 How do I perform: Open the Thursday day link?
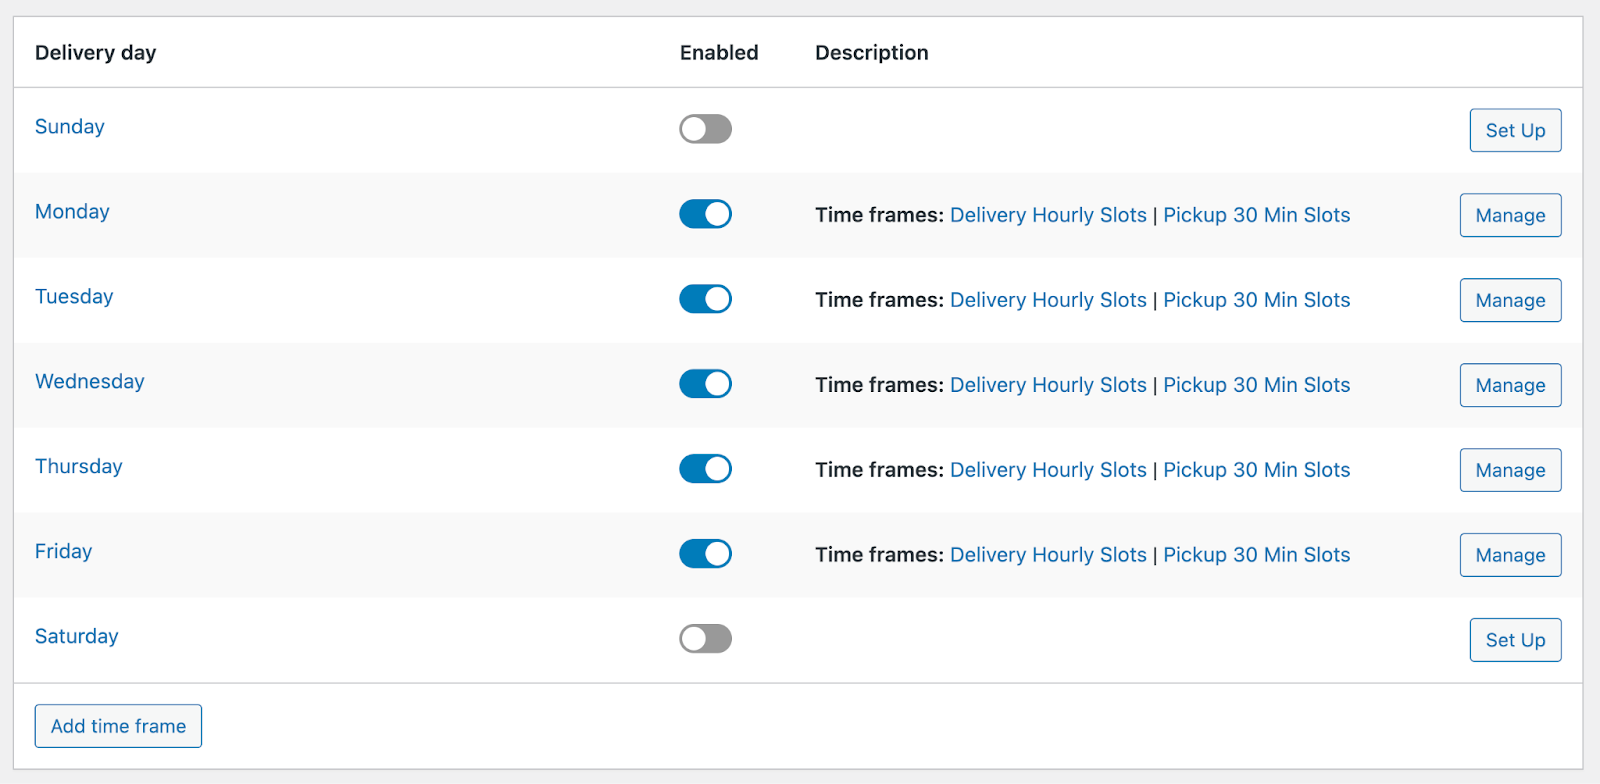click(x=78, y=467)
